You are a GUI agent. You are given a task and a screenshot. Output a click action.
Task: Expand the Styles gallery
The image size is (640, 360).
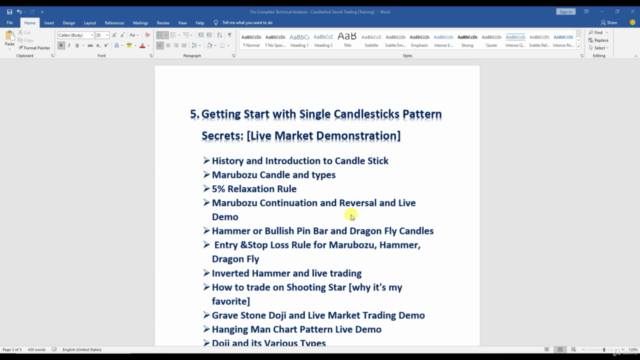(578, 47)
